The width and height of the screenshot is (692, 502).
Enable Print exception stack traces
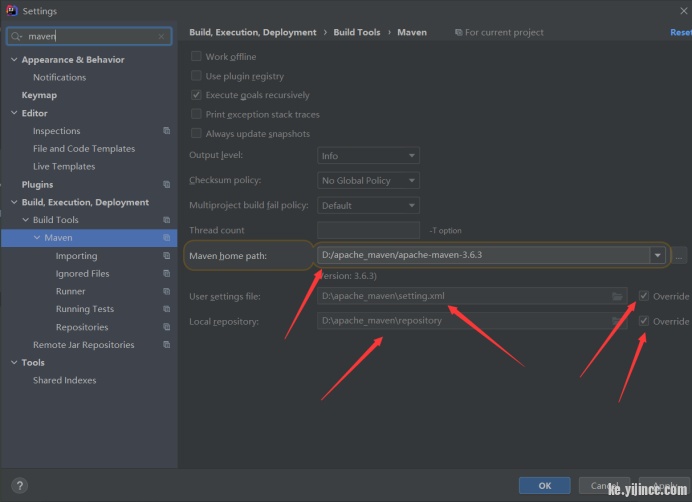(196, 114)
